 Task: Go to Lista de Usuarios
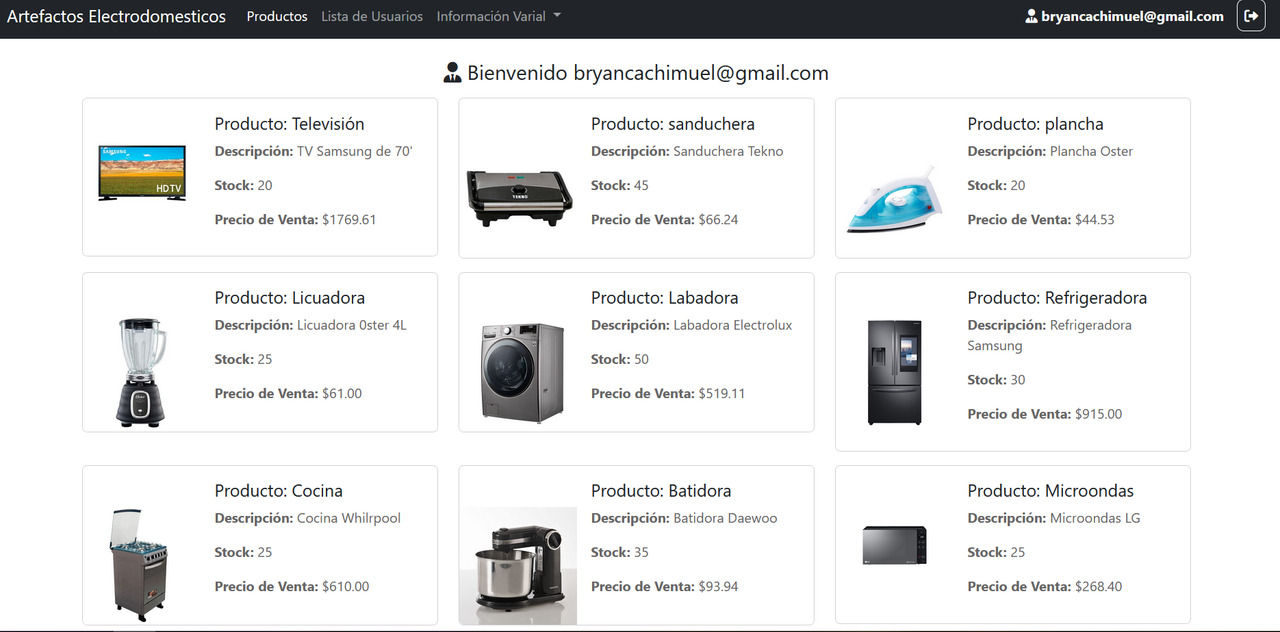(x=372, y=16)
